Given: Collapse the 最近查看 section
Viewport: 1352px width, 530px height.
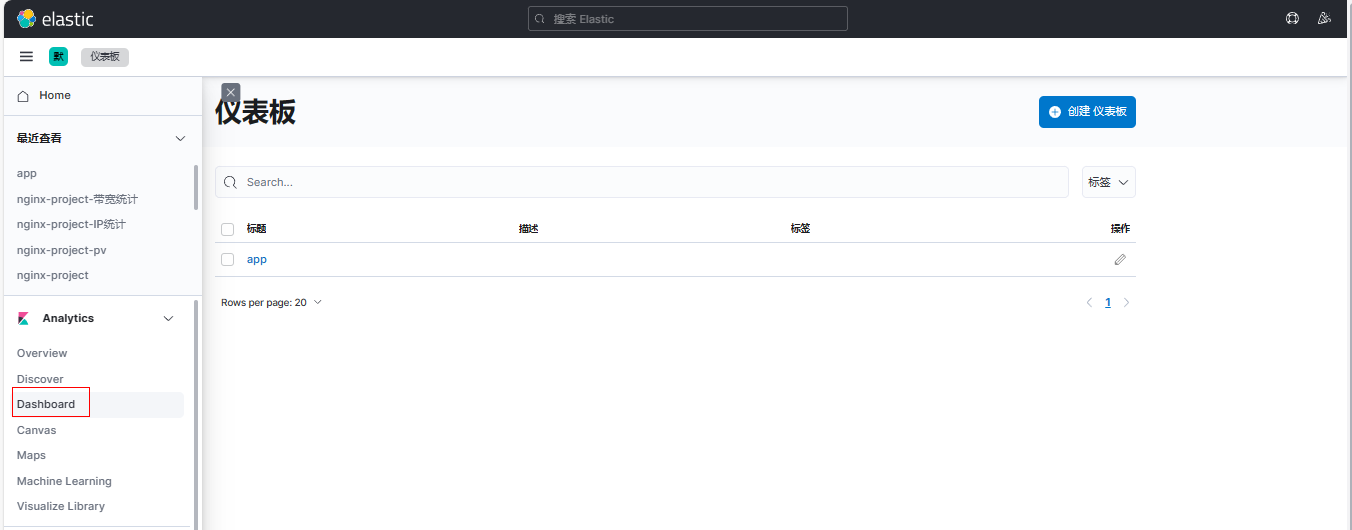Looking at the screenshot, I should click(x=180, y=138).
